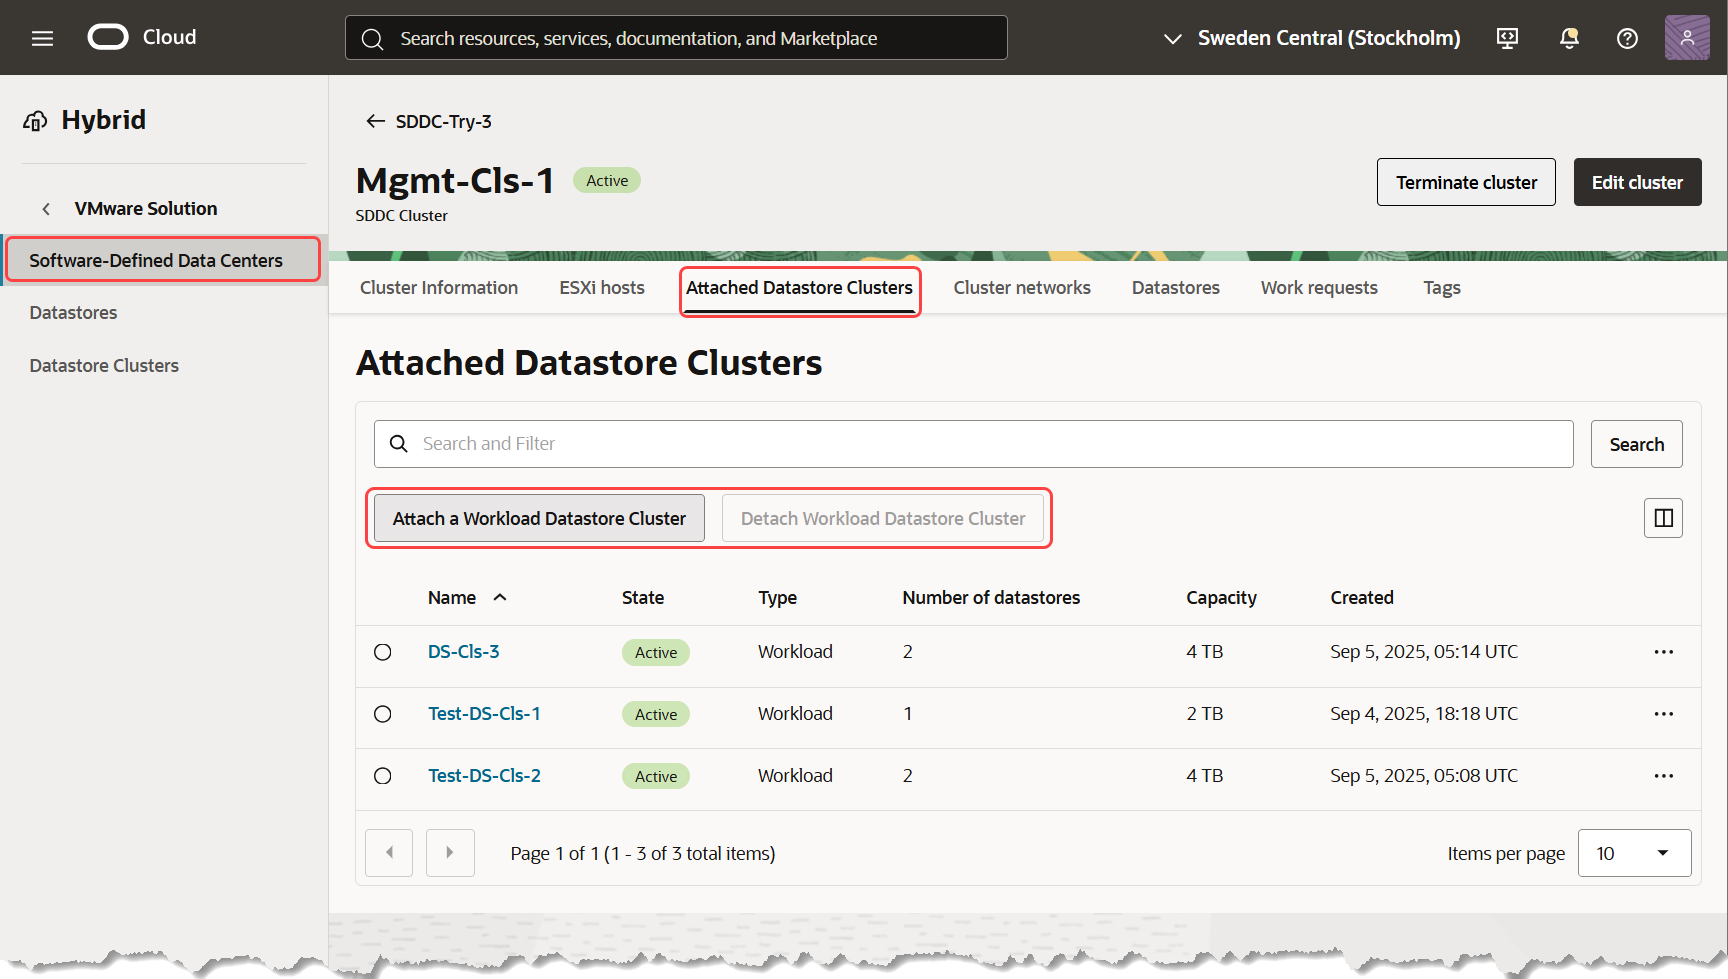
Task: Collapse the VMware Solution section chevron
Action: tap(46, 208)
